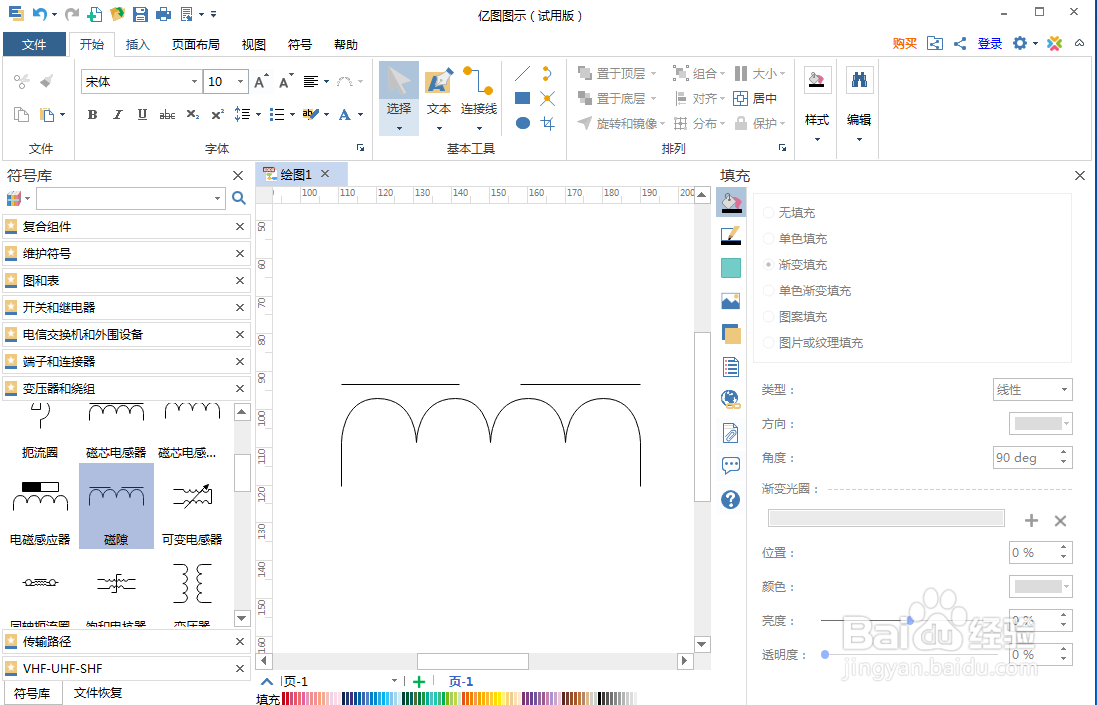Screen dimensions: 1097x705
Task: Switch to the 文件恢复 bottom tab
Action: click(98, 692)
